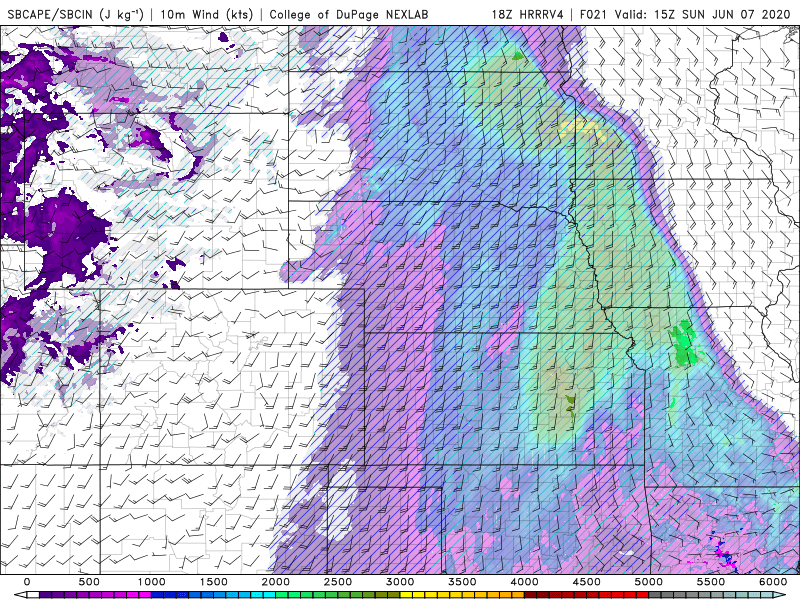Click the gray swatches below the 5500 label
This screenshot has width=800, height=600.
click(x=712, y=595)
